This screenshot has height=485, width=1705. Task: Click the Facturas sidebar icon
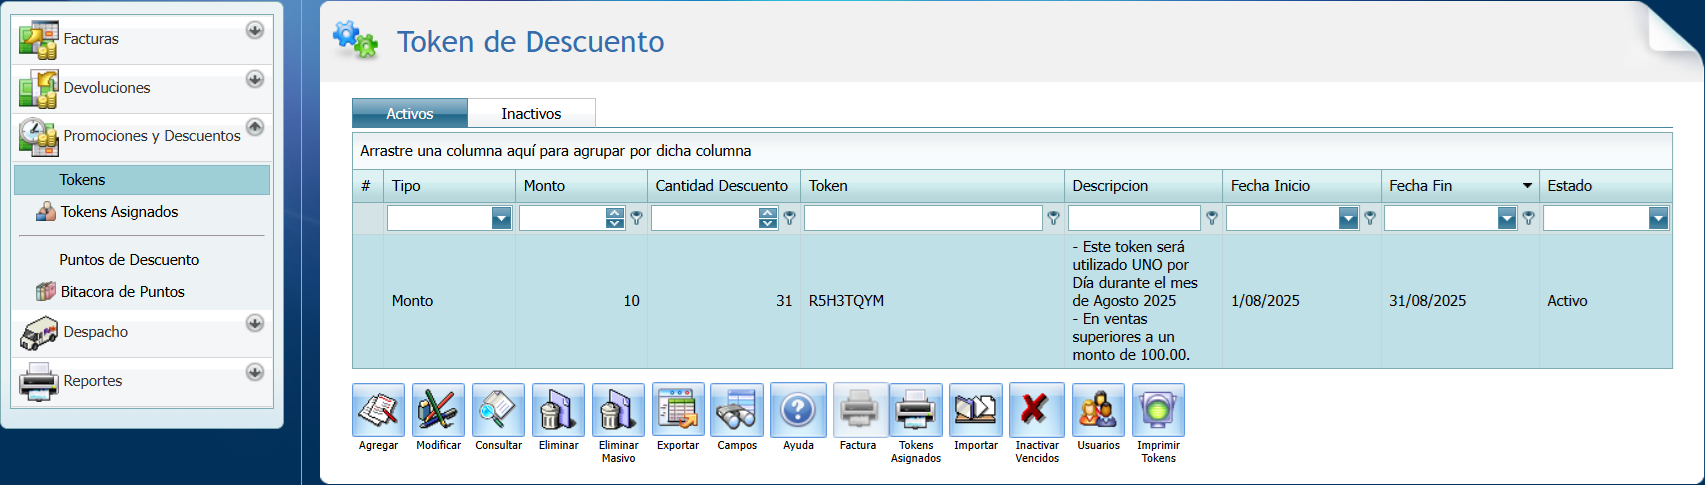tap(38, 39)
